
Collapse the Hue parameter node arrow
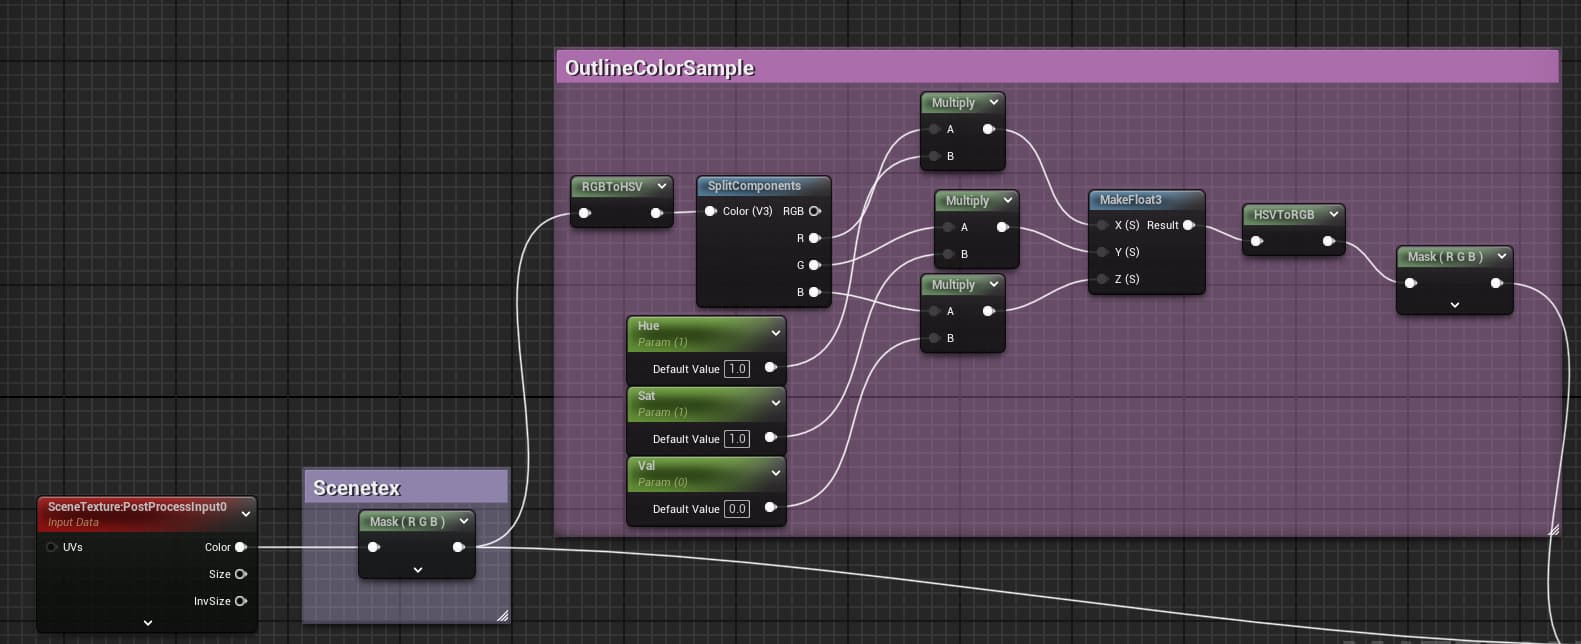pos(775,333)
